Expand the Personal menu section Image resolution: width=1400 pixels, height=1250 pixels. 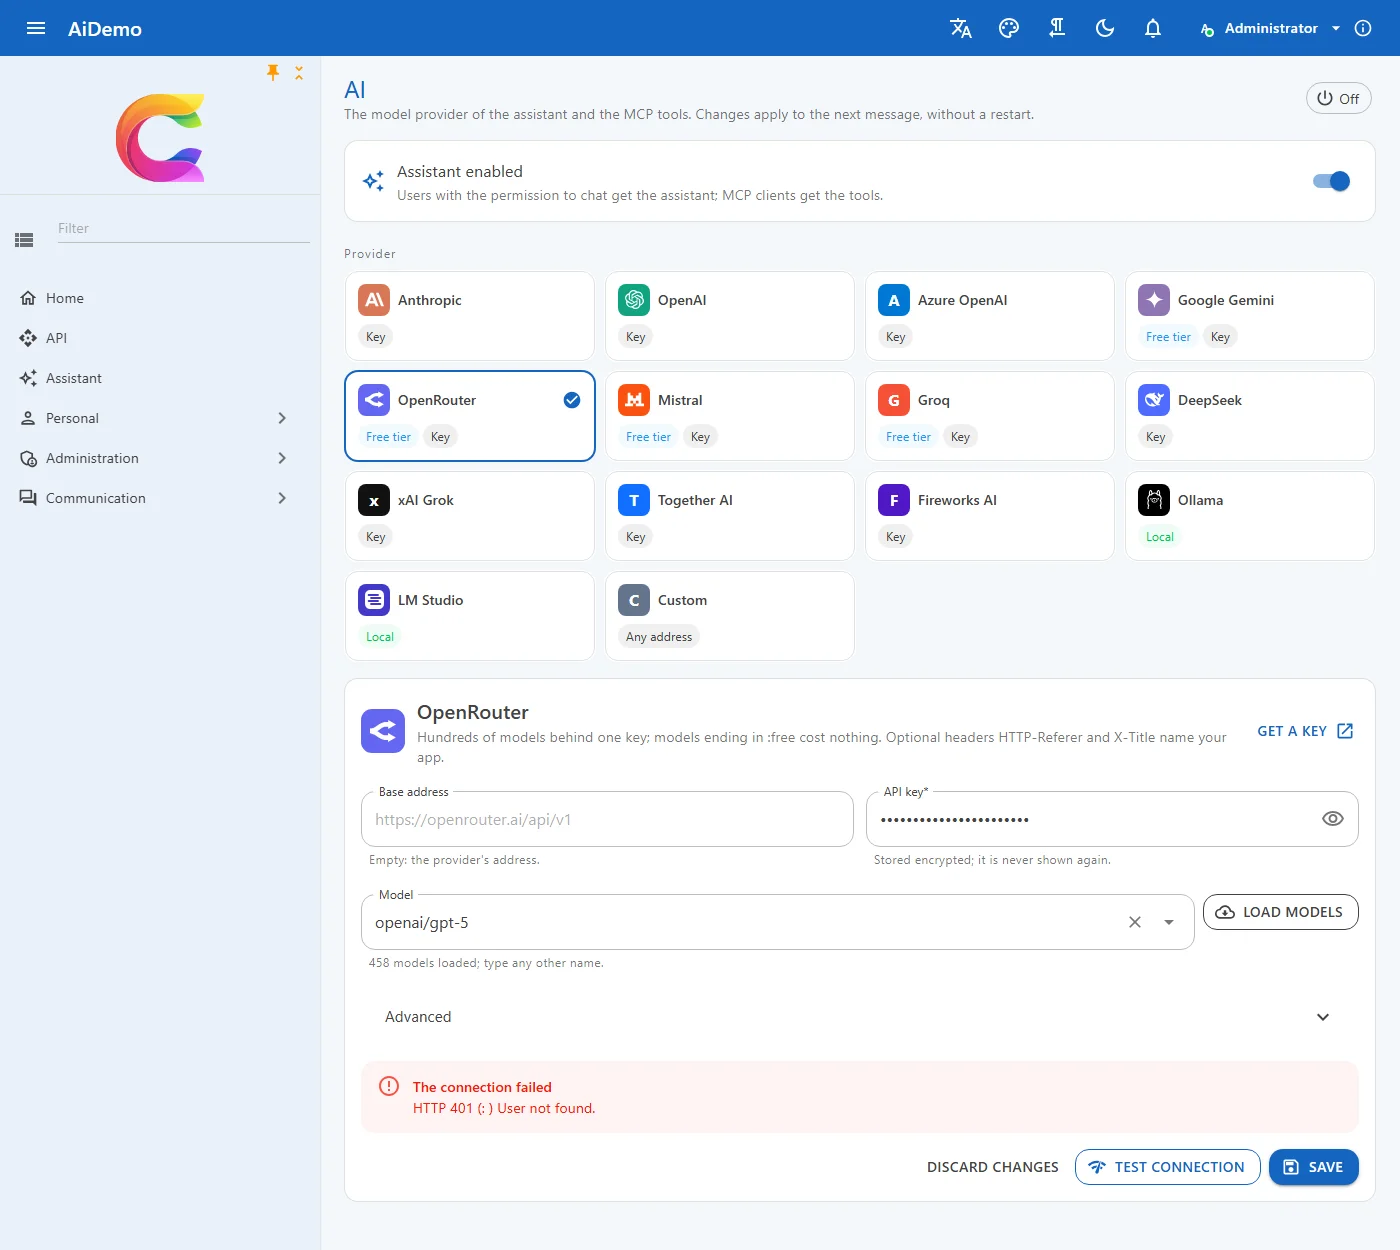[160, 418]
